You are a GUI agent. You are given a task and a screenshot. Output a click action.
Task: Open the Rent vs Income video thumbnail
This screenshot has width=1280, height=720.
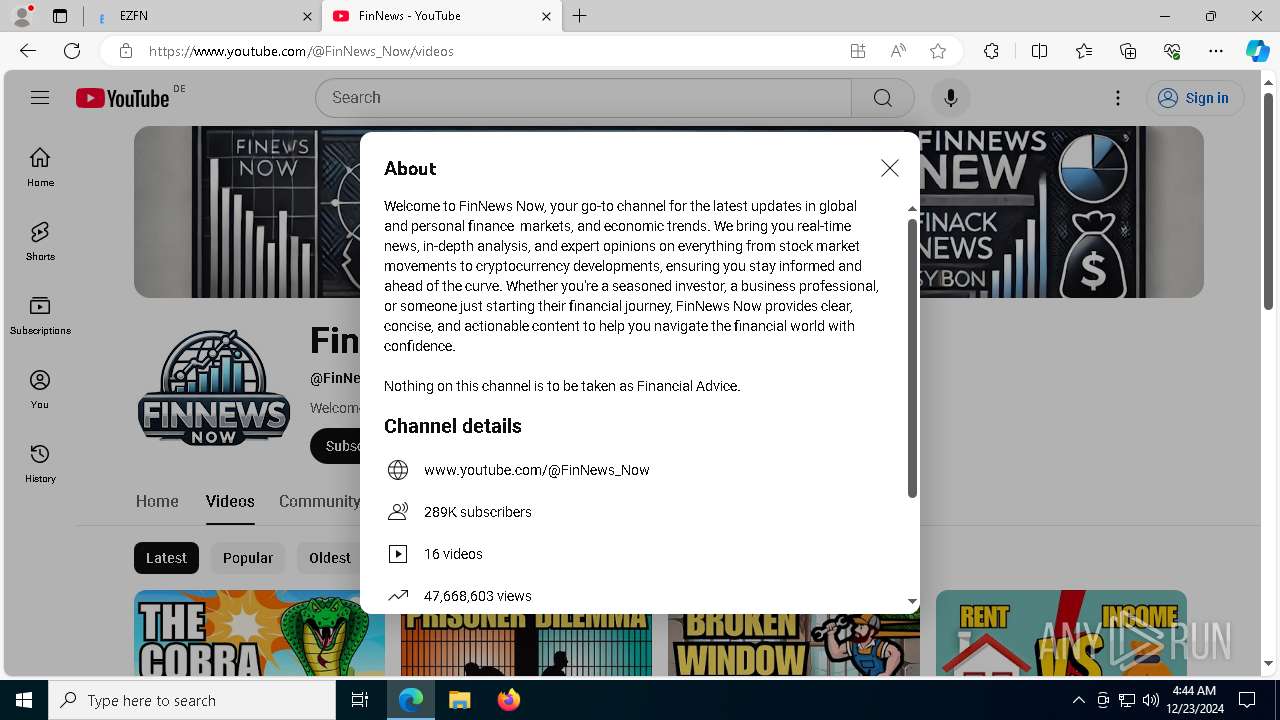coord(1061,633)
